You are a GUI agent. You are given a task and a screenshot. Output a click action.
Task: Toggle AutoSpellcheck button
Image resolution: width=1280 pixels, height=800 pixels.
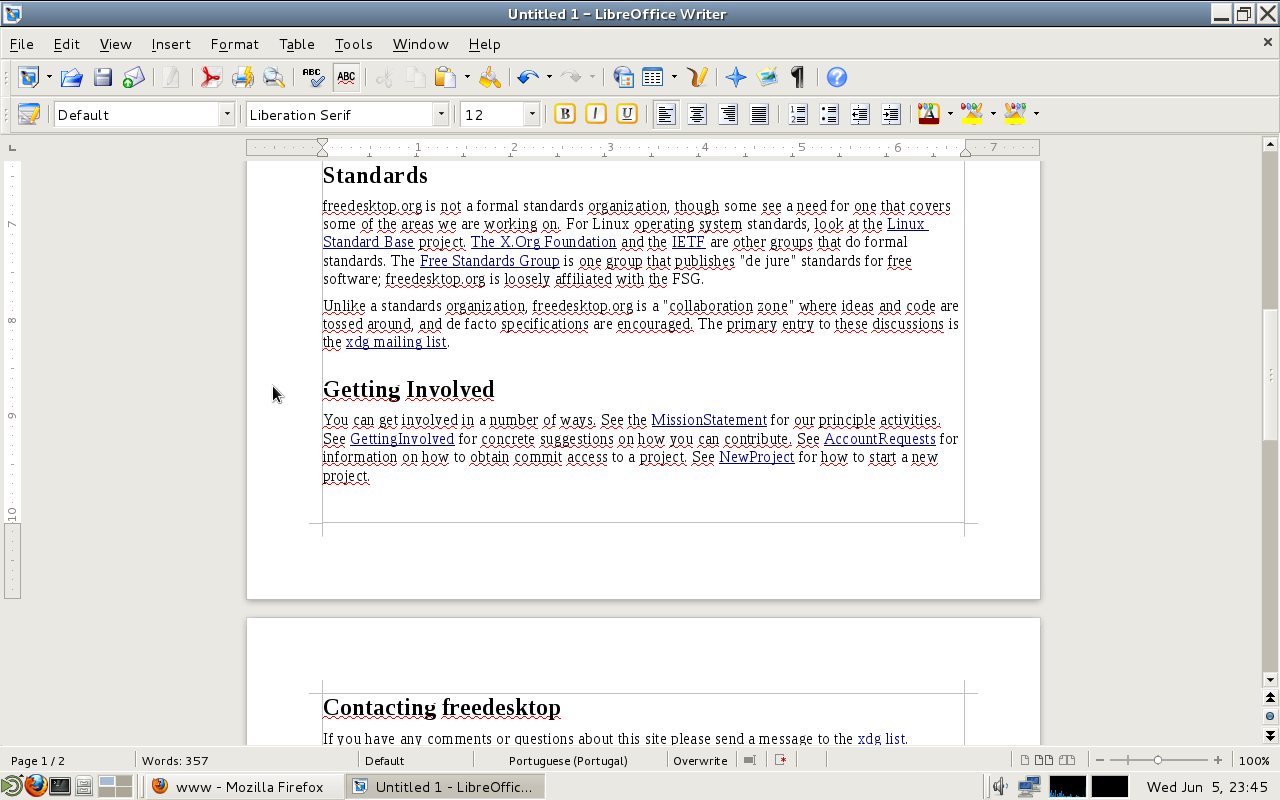346,77
